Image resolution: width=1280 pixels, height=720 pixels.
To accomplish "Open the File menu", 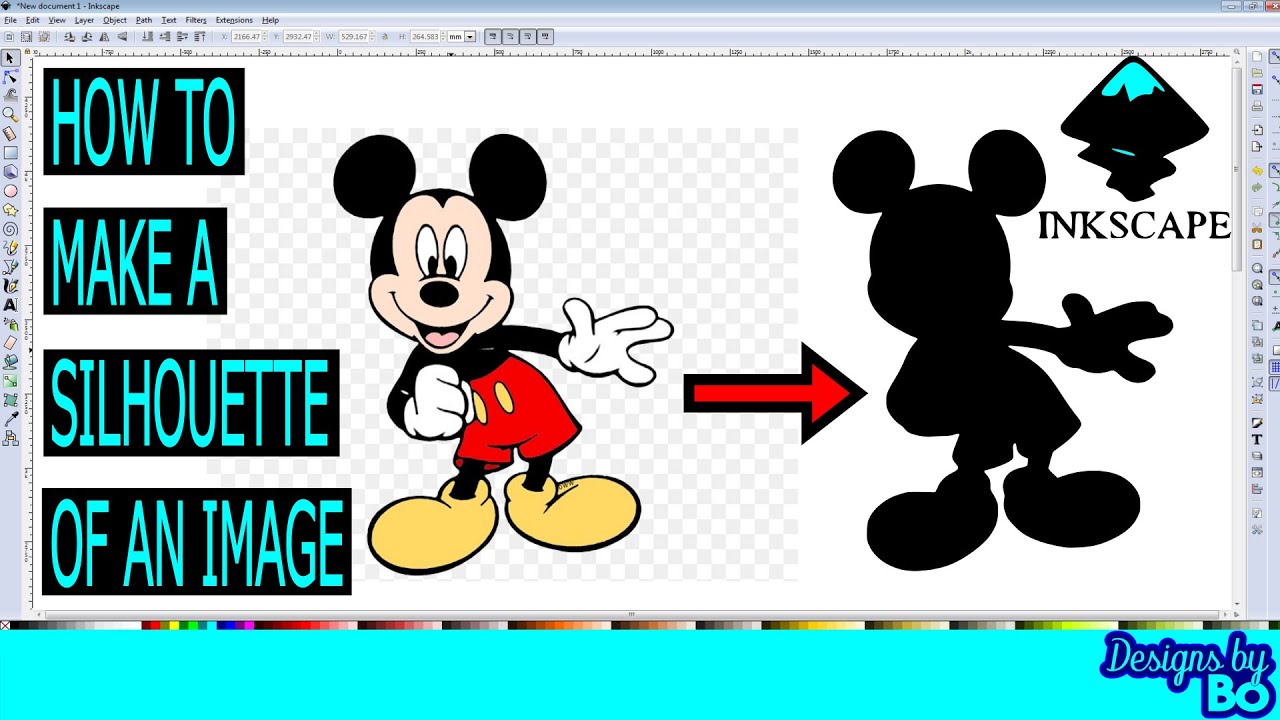I will point(10,20).
